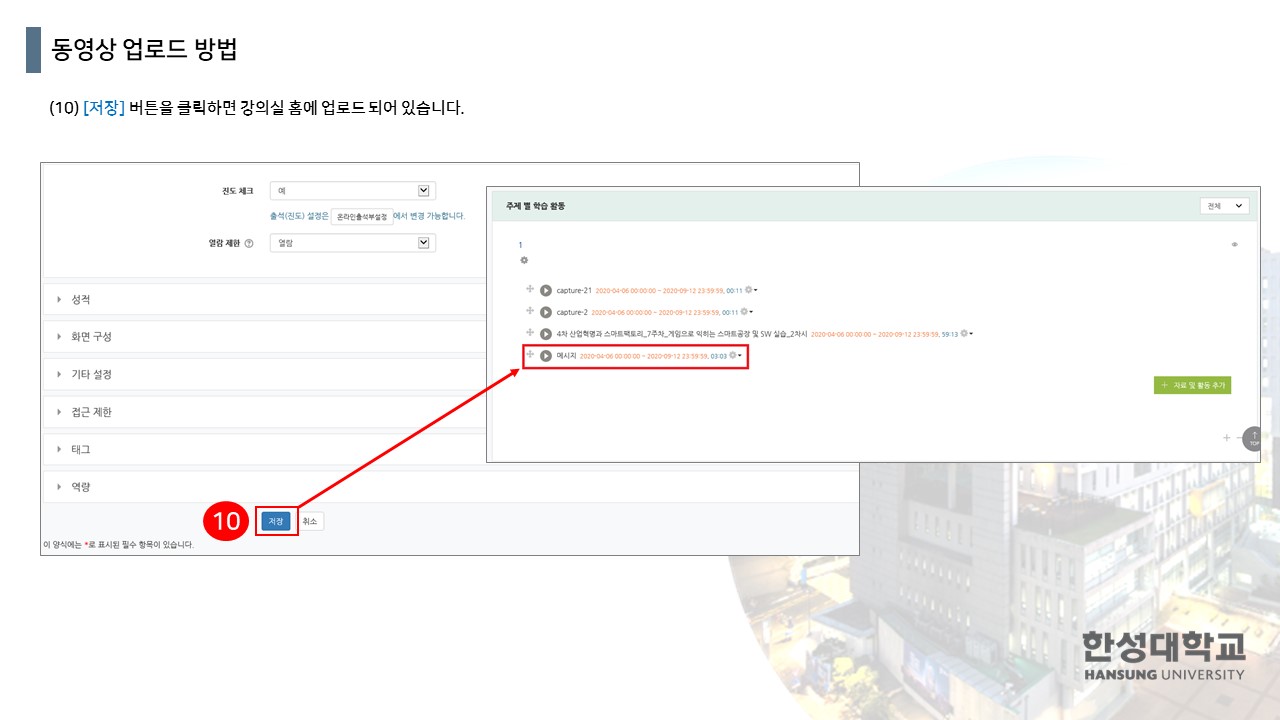The height and width of the screenshot is (720, 1280).
Task: Open the 열람 제한 dropdown
Action: coord(353,243)
